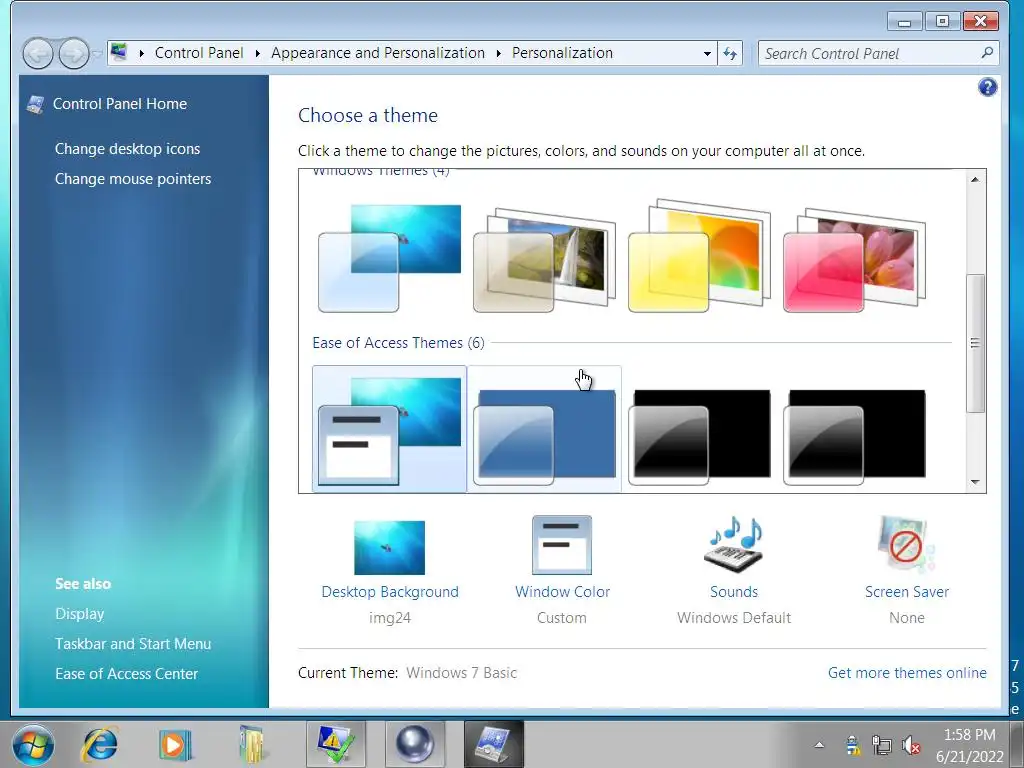Select the Windows 7 Aero theme thumbnail

[x=389, y=258]
